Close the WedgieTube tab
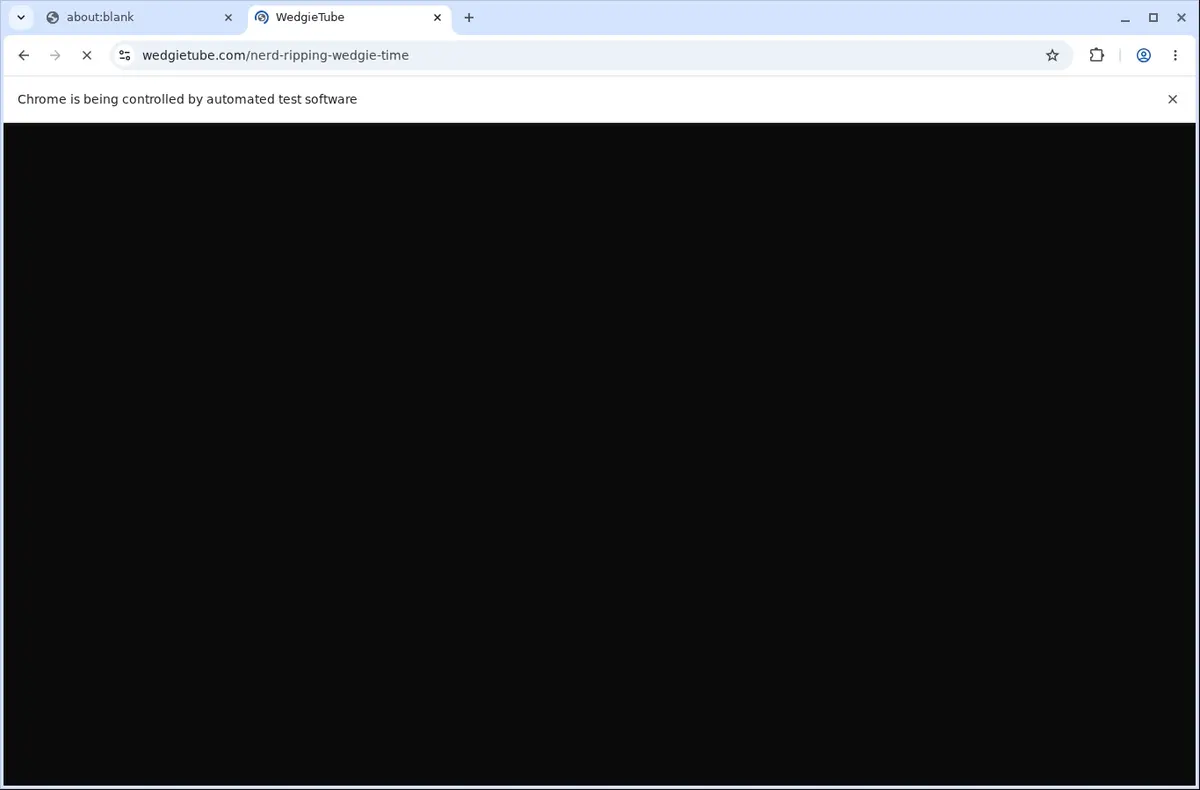The height and width of the screenshot is (790, 1200). [x=437, y=17]
